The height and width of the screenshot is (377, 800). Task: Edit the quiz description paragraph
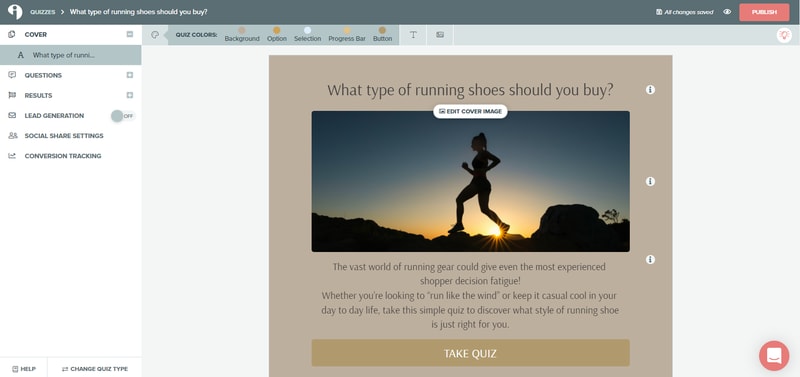(470, 295)
